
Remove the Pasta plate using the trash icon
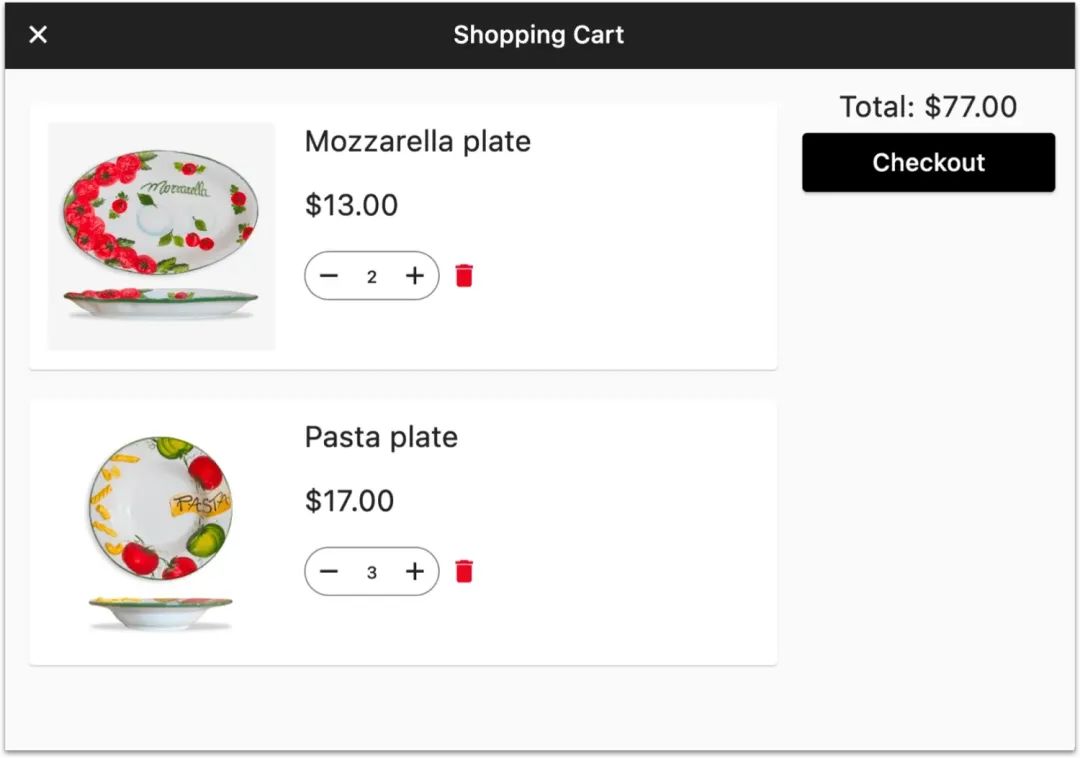click(464, 572)
